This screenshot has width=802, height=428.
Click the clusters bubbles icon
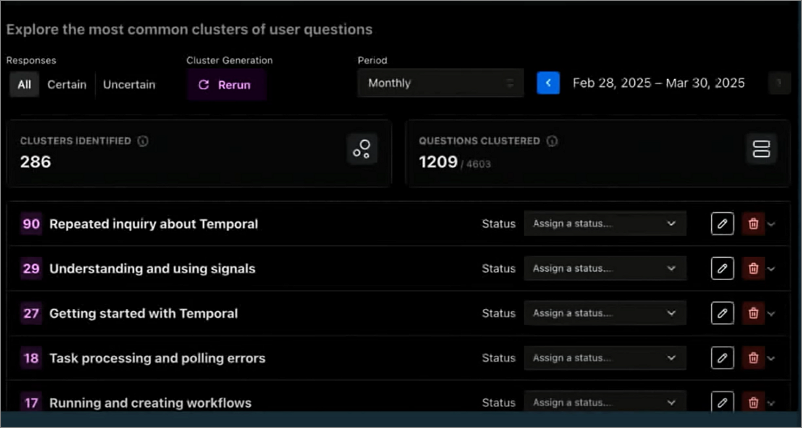coord(362,149)
